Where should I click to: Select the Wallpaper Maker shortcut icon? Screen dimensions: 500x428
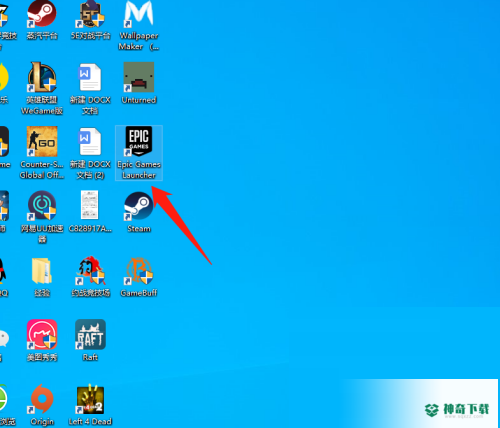tap(139, 13)
